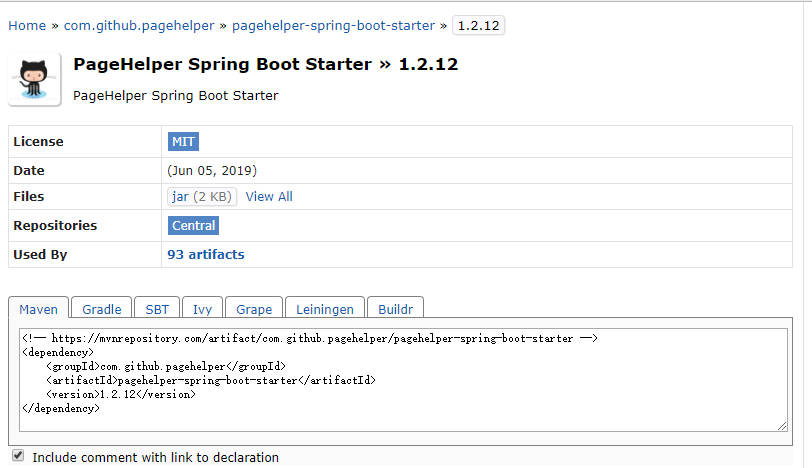Switch to the SBT tab
The height and width of the screenshot is (468, 812).
coord(157,309)
